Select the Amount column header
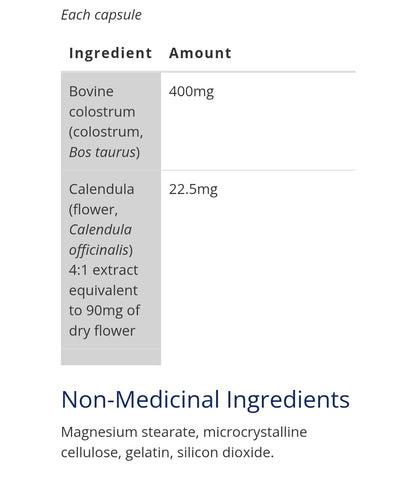Viewport: 416px width, 480px height. 200,53
